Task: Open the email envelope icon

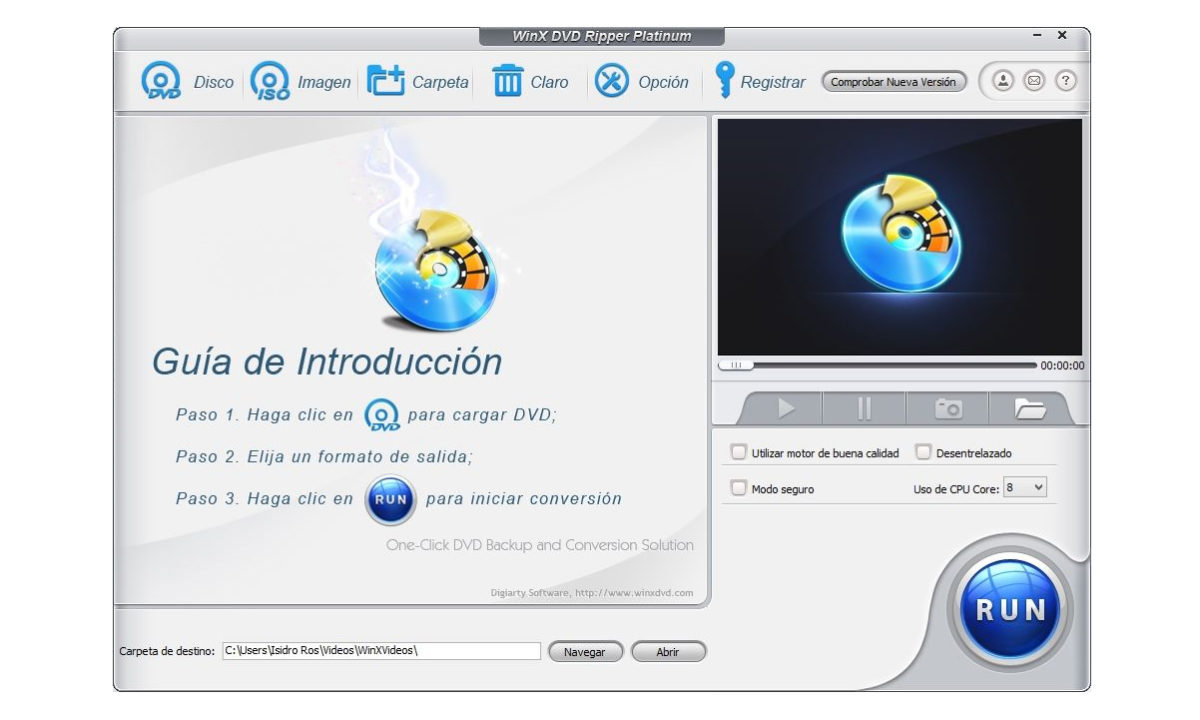Action: click(1034, 81)
